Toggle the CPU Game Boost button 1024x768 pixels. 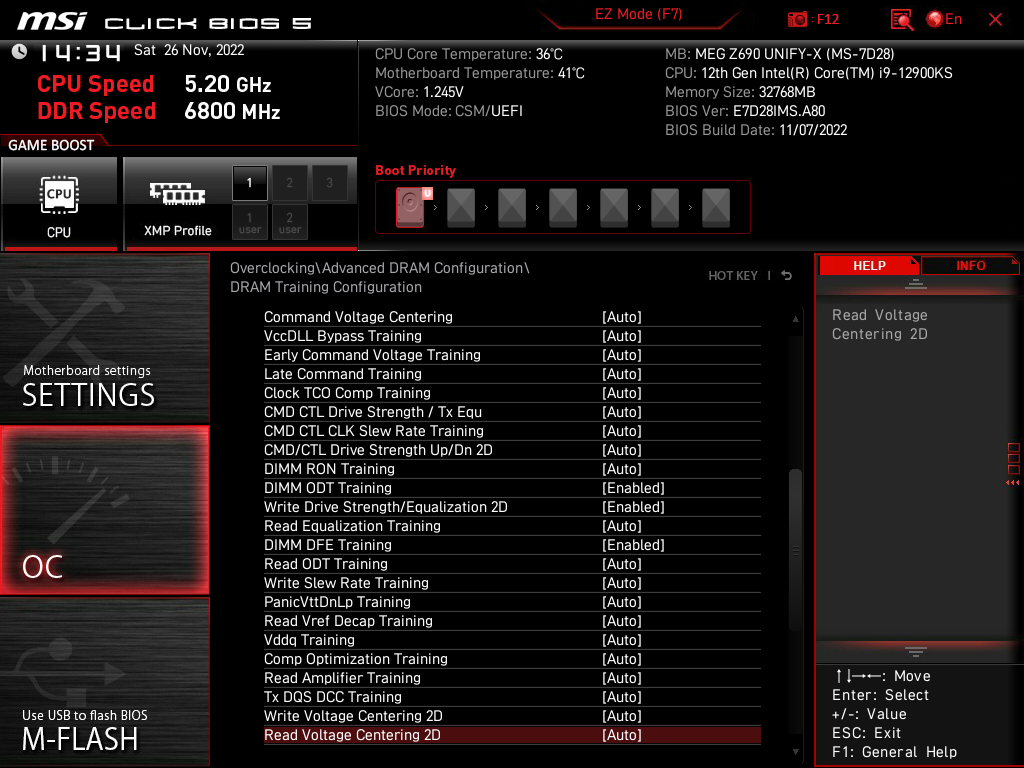[59, 204]
